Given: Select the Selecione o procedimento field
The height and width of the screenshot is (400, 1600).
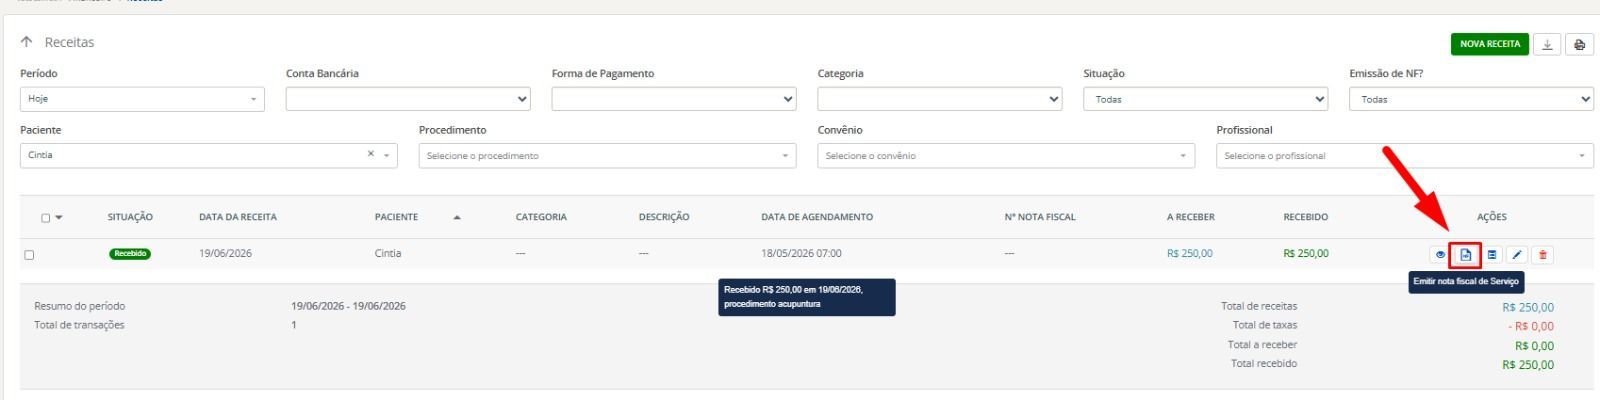Looking at the screenshot, I should tap(608, 155).
